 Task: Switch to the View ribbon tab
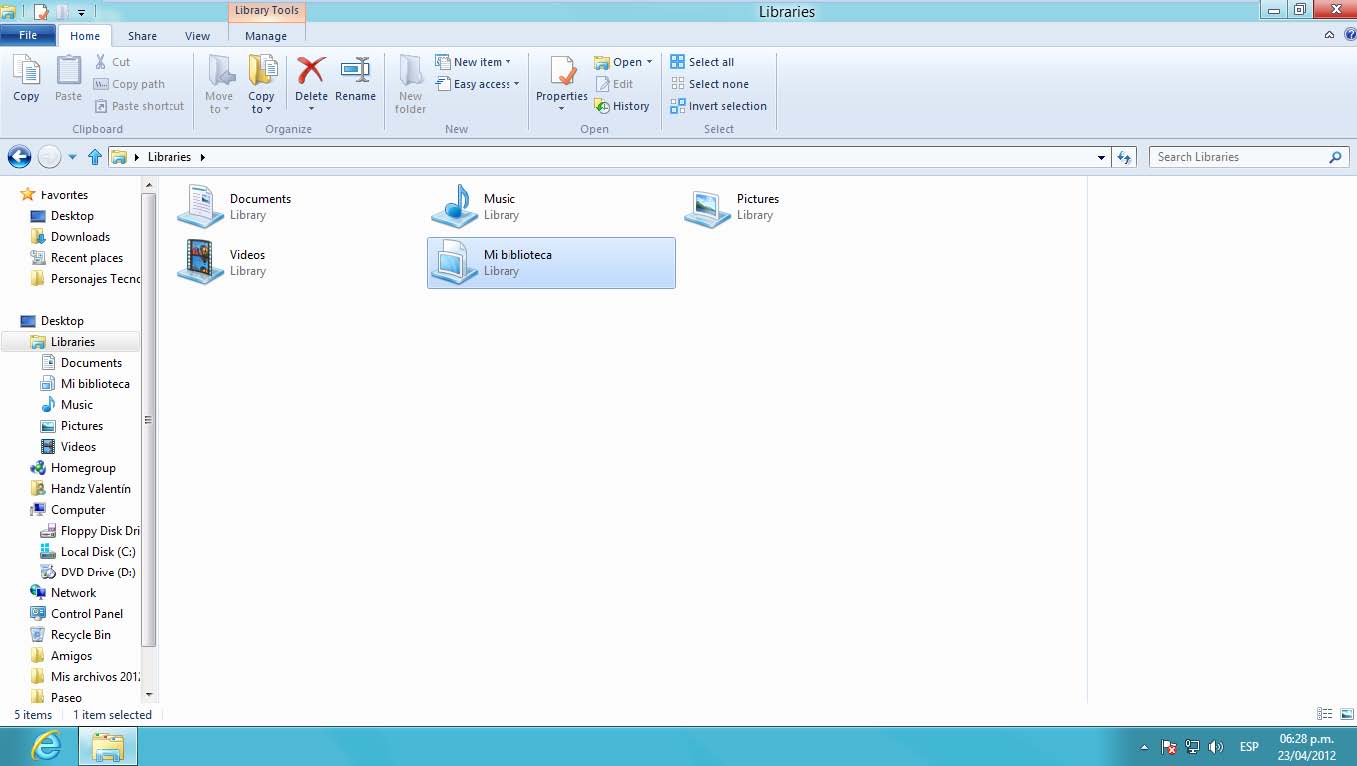(197, 36)
